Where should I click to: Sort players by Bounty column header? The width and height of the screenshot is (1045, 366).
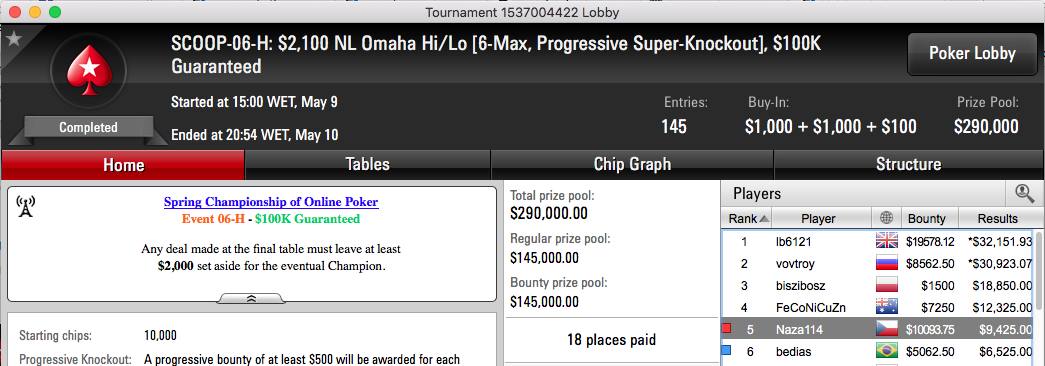(926, 219)
